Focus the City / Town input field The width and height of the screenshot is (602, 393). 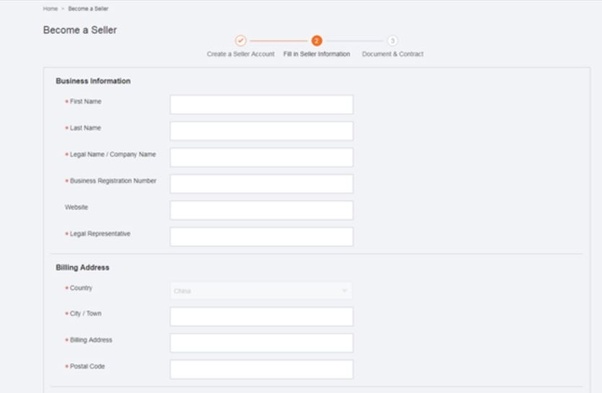(x=261, y=317)
